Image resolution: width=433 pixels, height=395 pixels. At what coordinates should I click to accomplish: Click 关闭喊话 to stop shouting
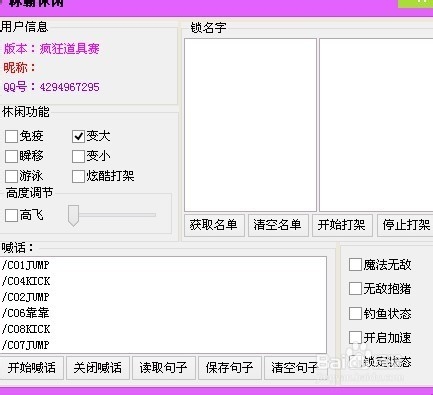pos(98,368)
